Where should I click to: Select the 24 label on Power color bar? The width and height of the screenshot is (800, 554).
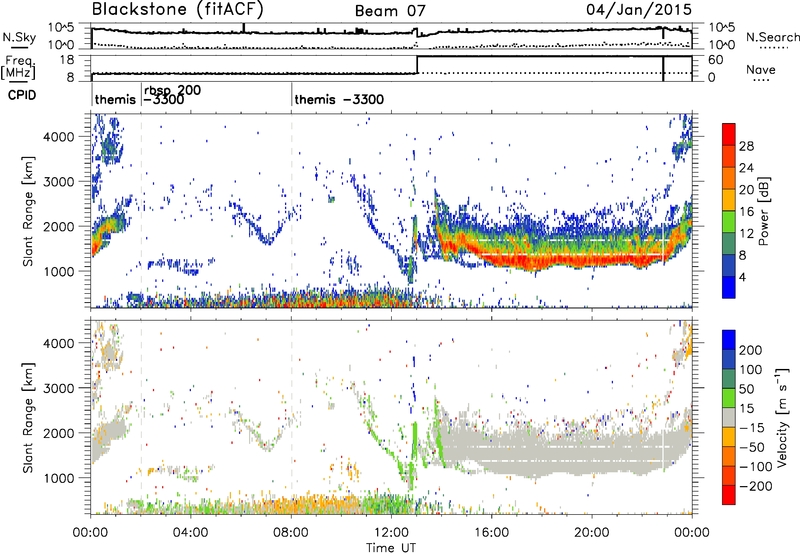(746, 168)
